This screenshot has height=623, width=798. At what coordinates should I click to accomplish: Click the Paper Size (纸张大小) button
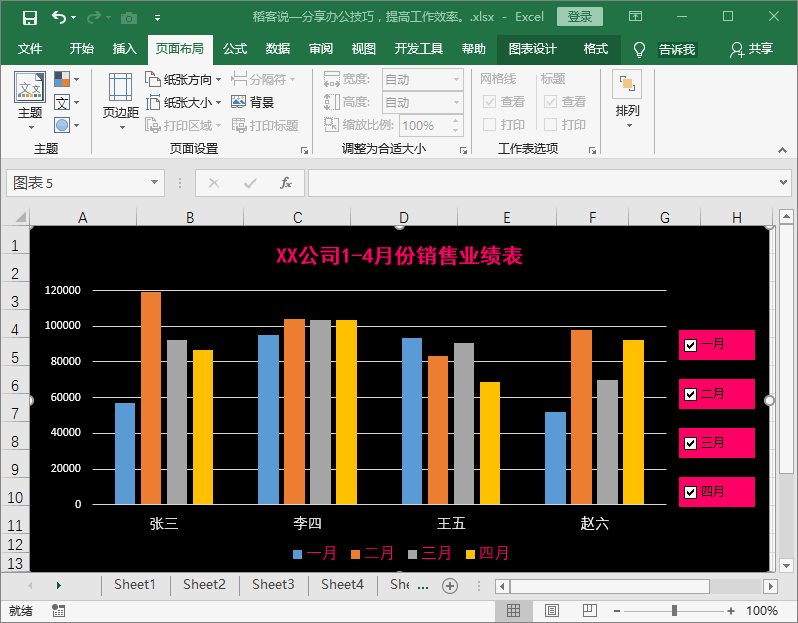[183, 102]
